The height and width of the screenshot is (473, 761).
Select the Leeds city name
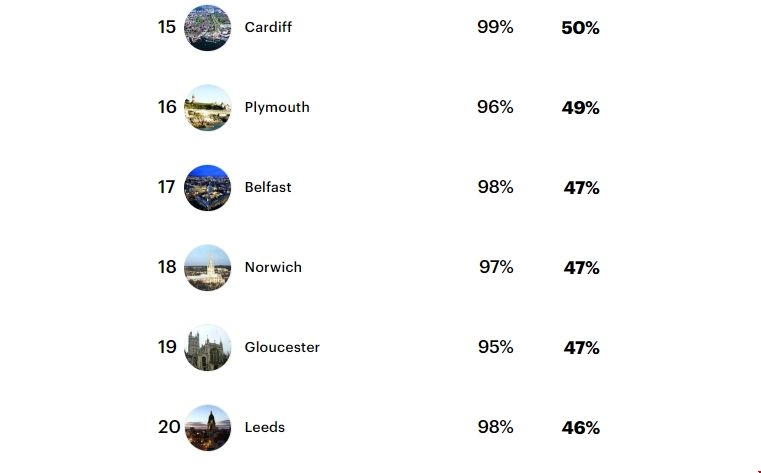point(265,428)
